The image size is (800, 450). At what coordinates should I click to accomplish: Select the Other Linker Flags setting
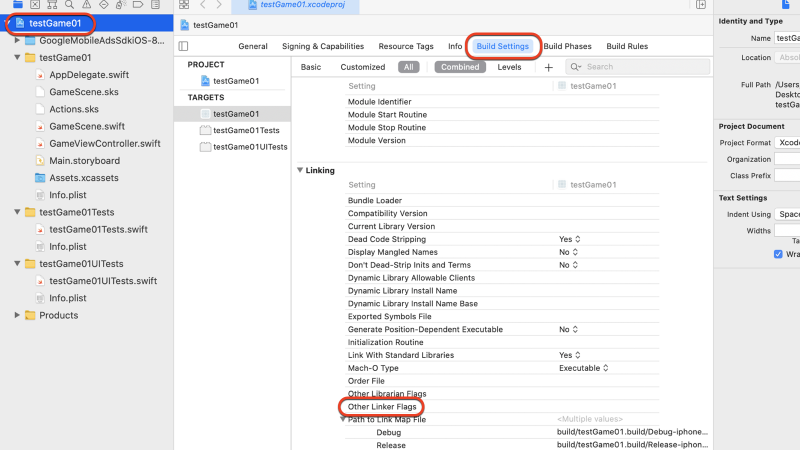382,407
